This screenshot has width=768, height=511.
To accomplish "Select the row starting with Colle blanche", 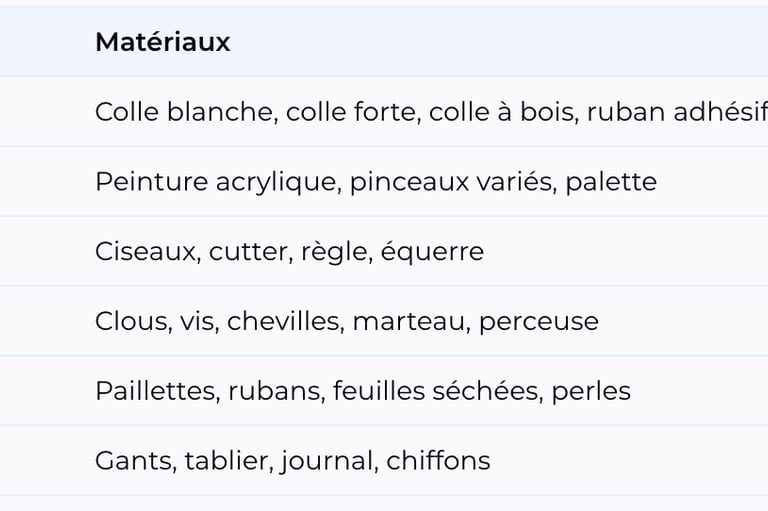I will click(384, 112).
